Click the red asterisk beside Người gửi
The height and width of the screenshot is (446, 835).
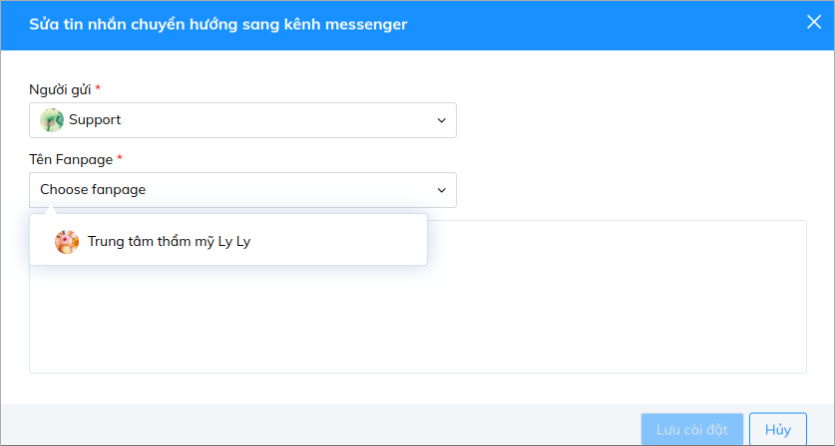(x=98, y=87)
